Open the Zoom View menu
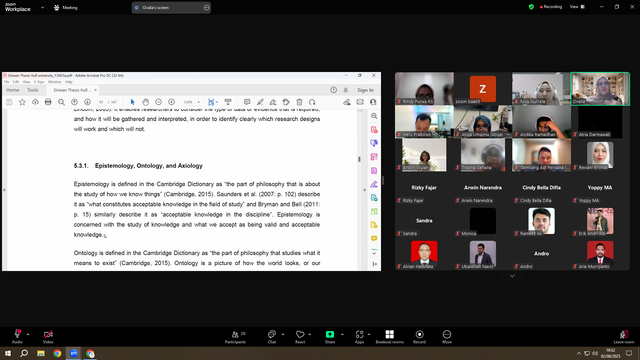The height and width of the screenshot is (360, 640). 577,7
